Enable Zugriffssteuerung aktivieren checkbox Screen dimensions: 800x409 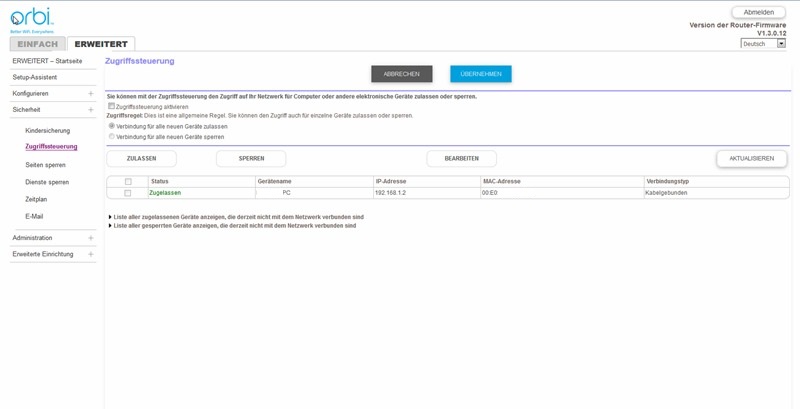point(112,106)
